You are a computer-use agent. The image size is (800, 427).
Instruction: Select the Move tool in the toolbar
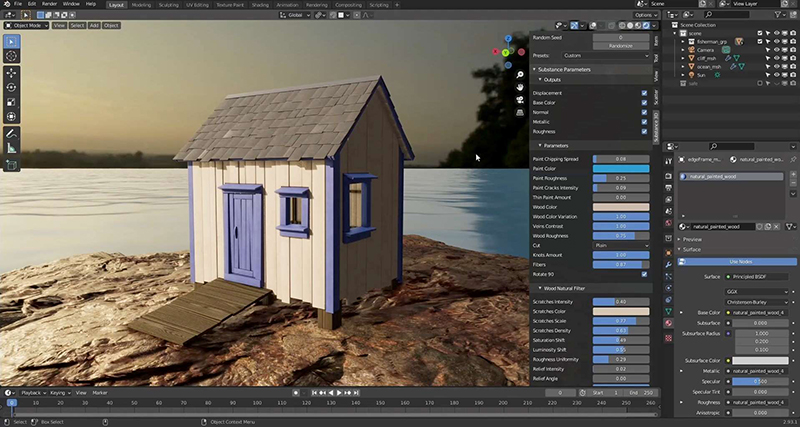(11, 72)
